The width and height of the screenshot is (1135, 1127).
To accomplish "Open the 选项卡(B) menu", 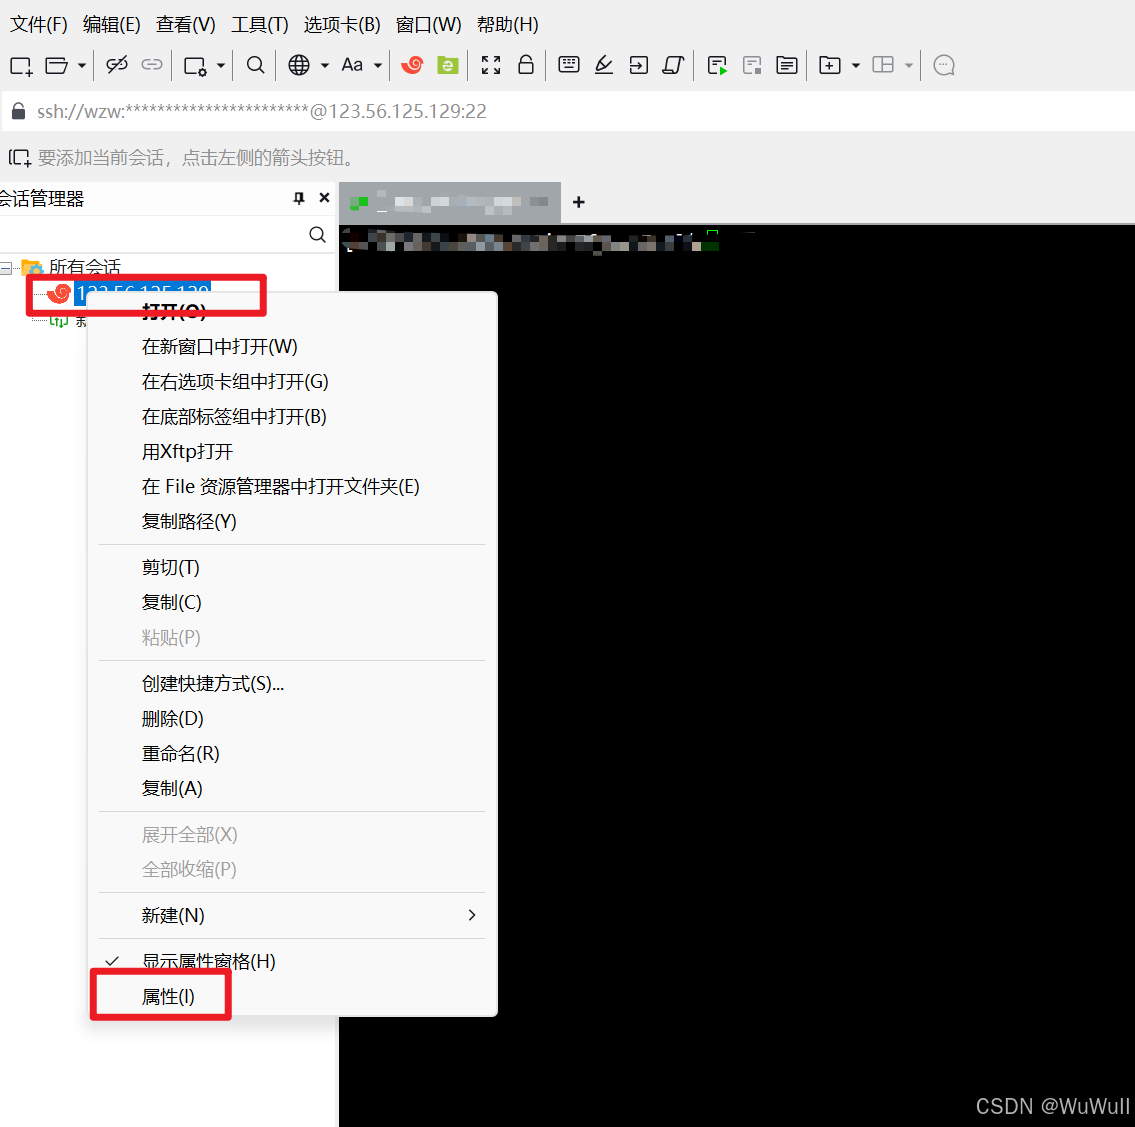I will (x=342, y=25).
